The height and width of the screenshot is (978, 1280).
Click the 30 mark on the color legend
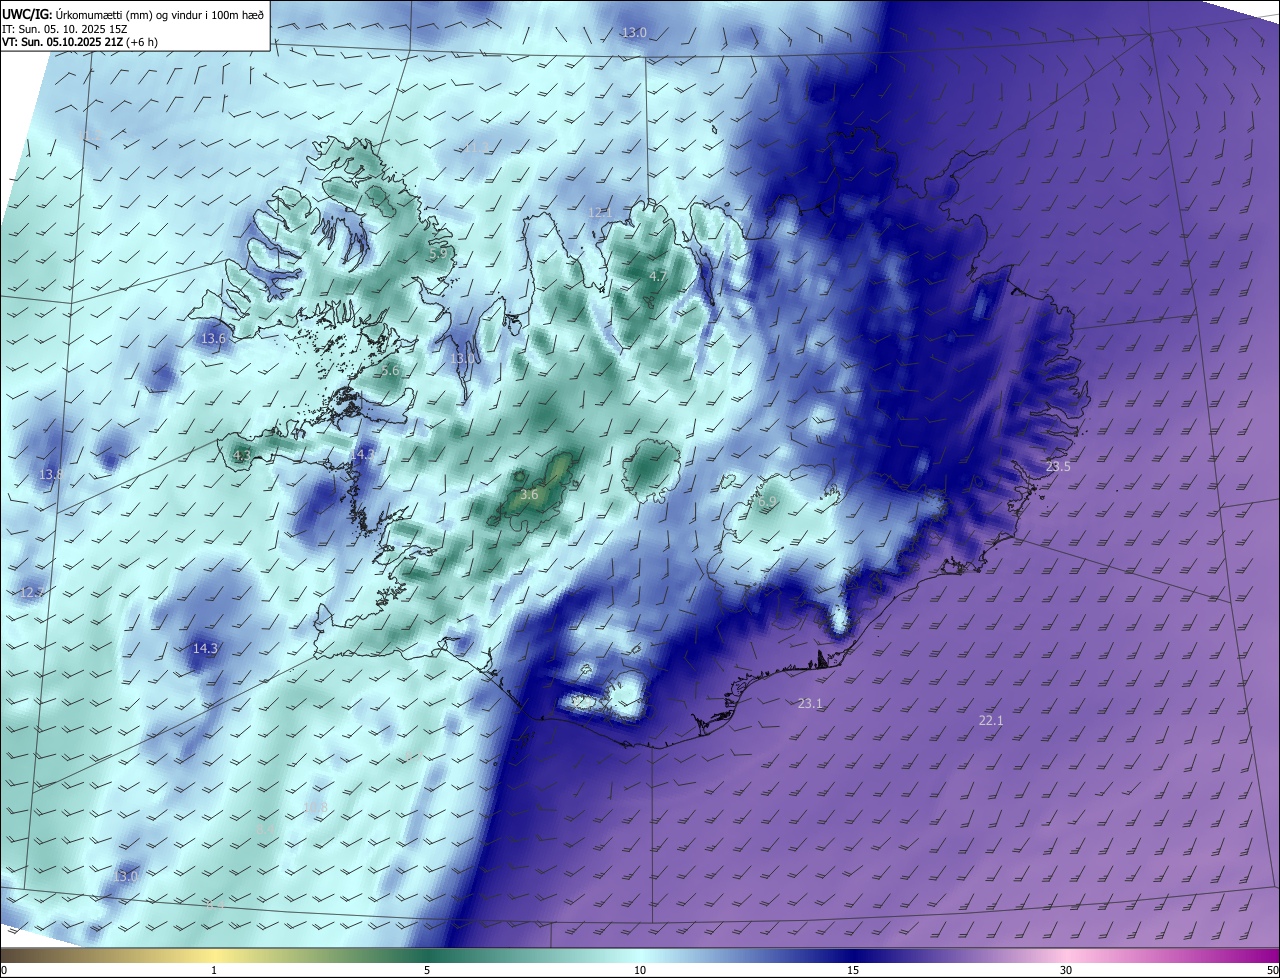1066,969
